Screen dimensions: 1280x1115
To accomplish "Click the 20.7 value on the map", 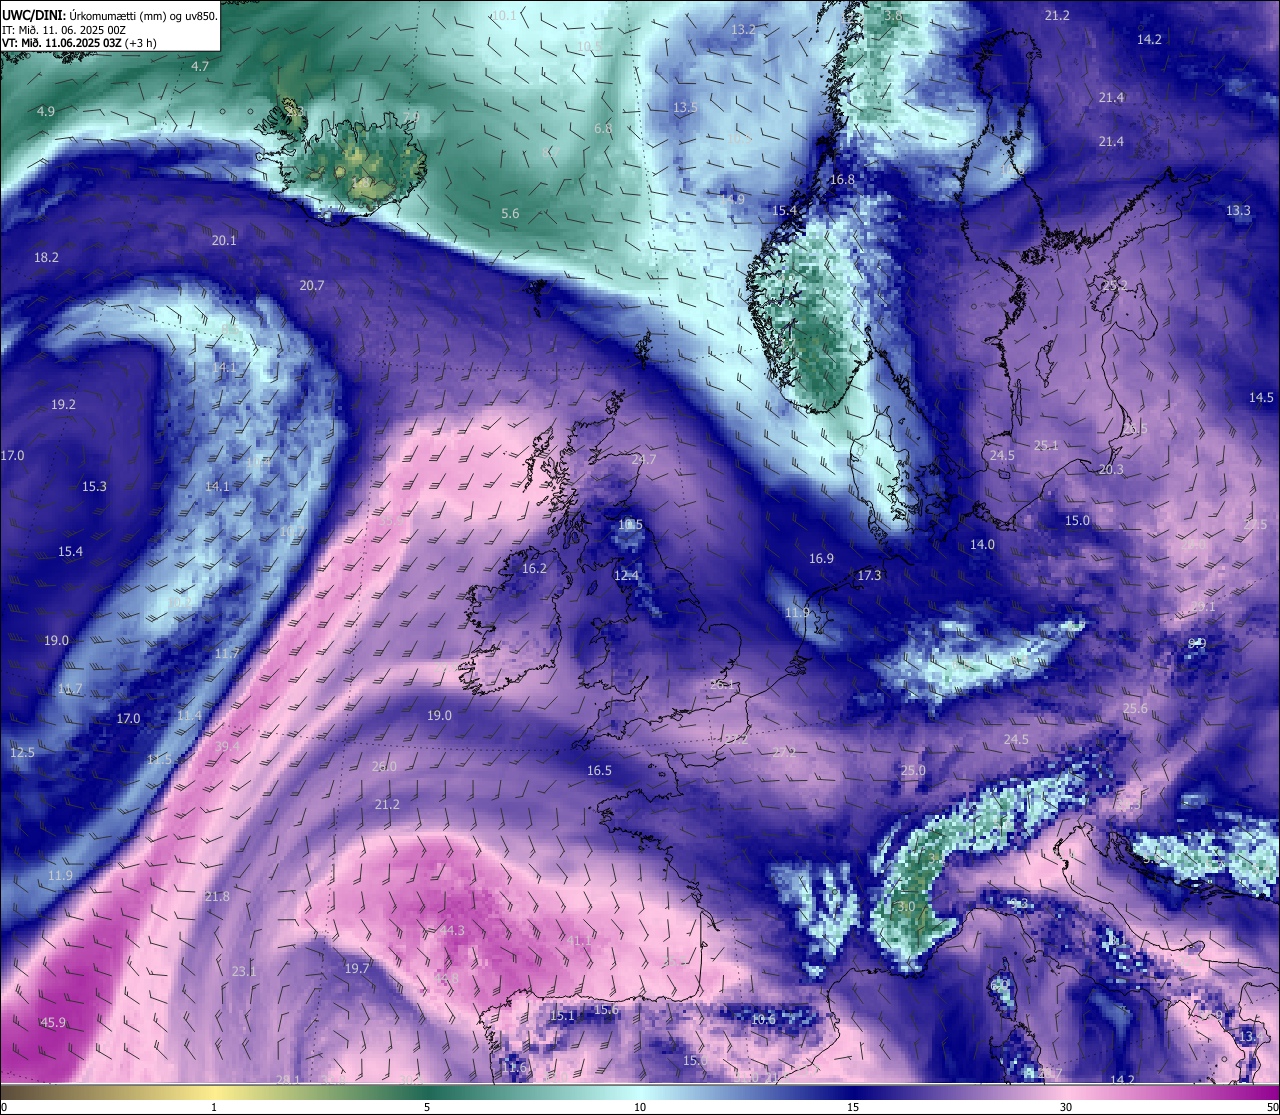I will (x=312, y=285).
